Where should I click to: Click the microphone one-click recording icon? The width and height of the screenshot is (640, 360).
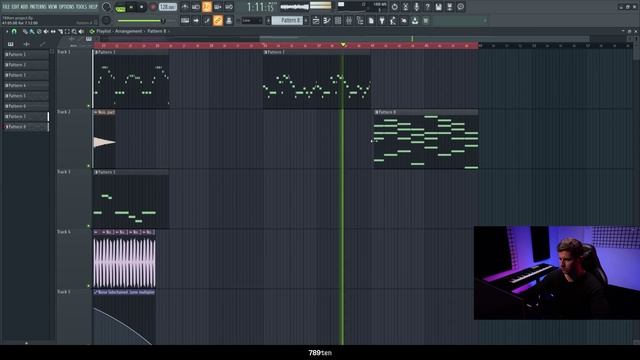416,7
